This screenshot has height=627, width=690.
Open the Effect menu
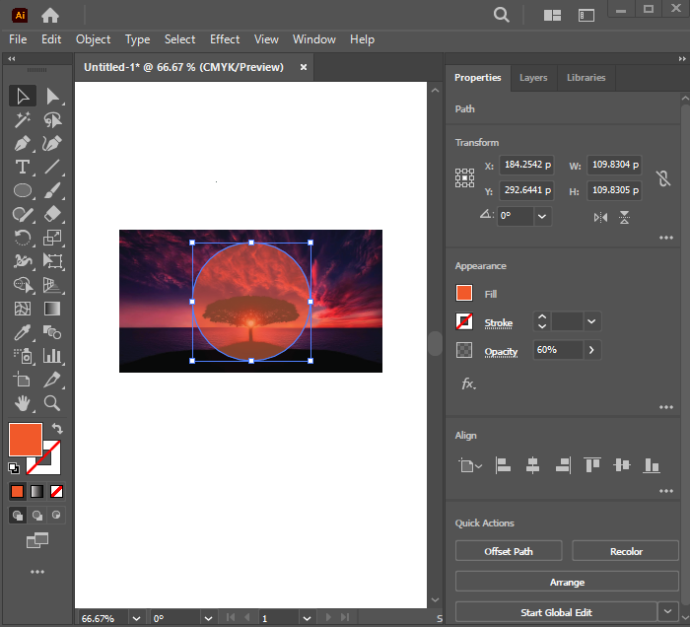(x=224, y=40)
